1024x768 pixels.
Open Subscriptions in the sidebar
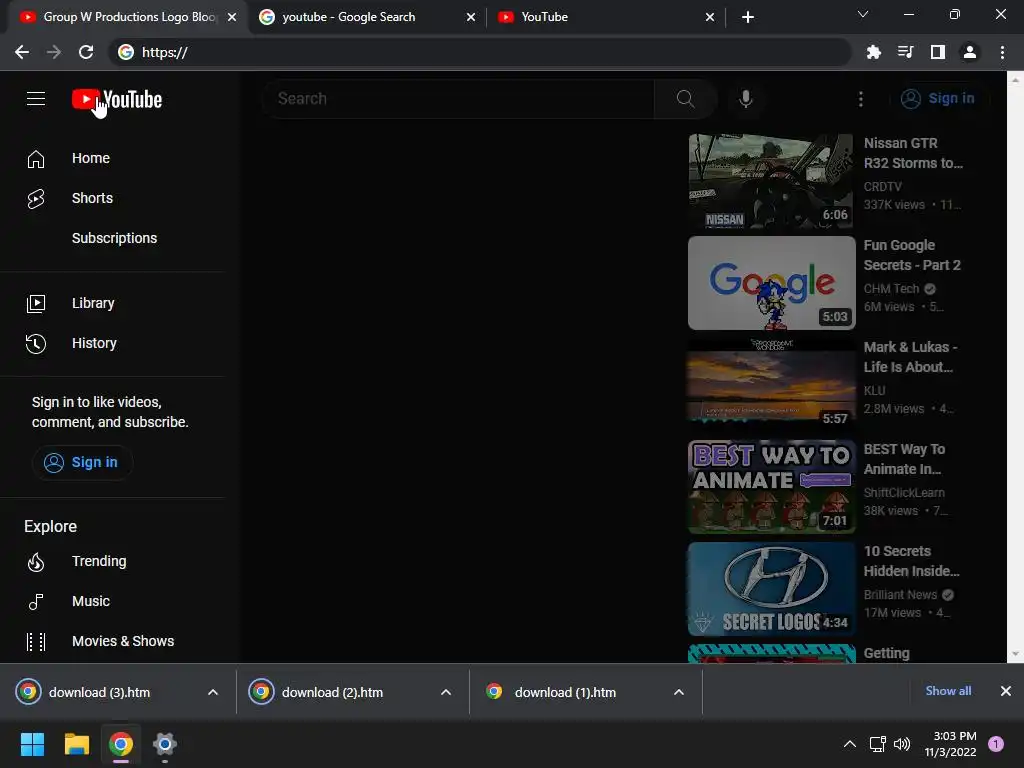(114, 238)
